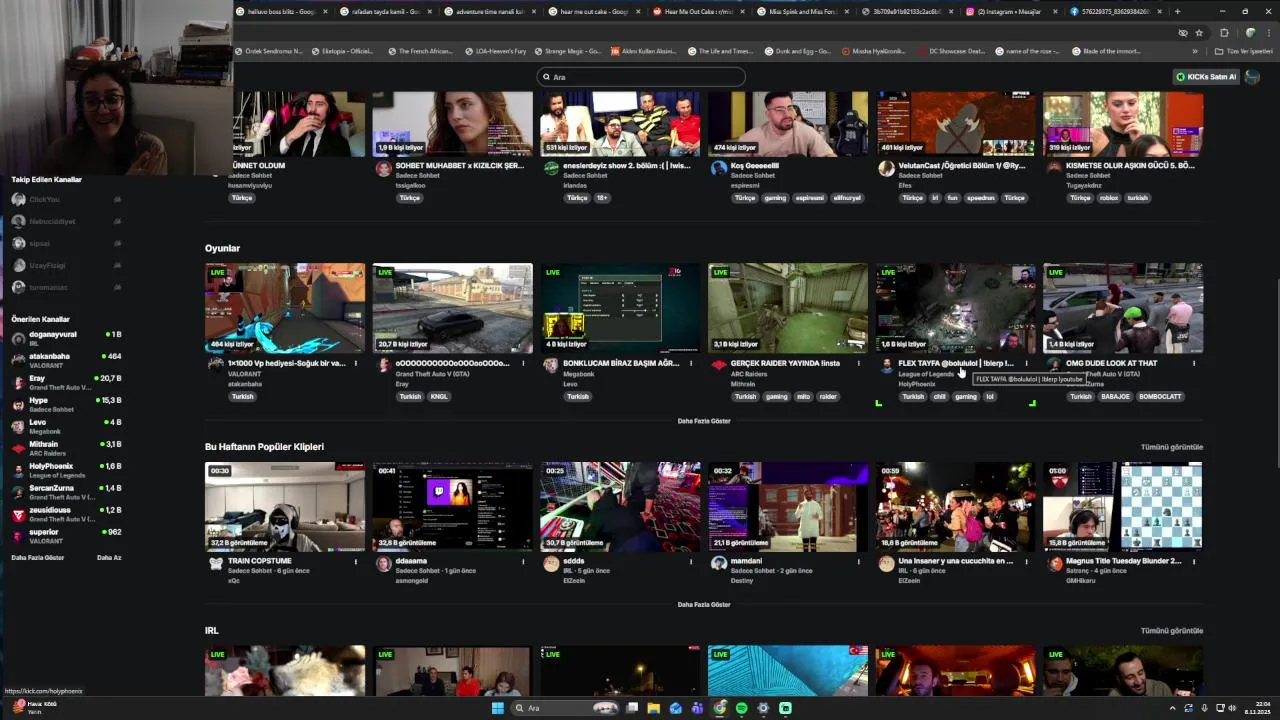The width and height of the screenshot is (1280, 720).
Task: Expand bookmarks bar overflow chevron
Action: 1194,51
